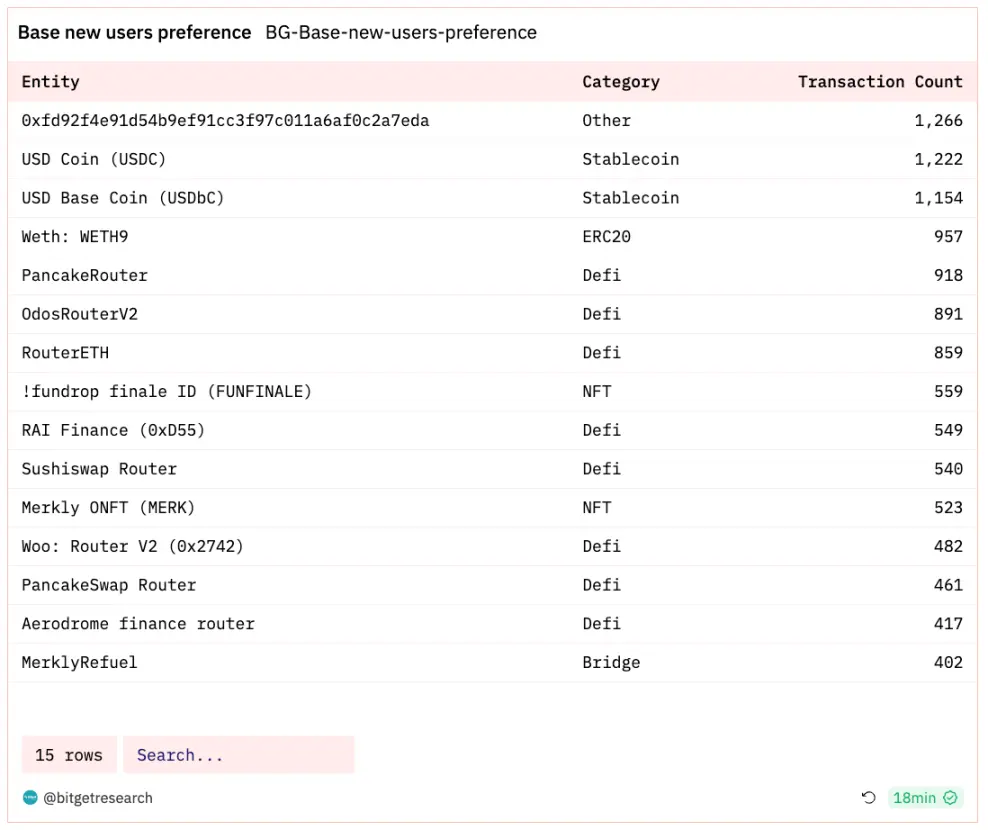Click the 402 transaction count

click(948, 662)
